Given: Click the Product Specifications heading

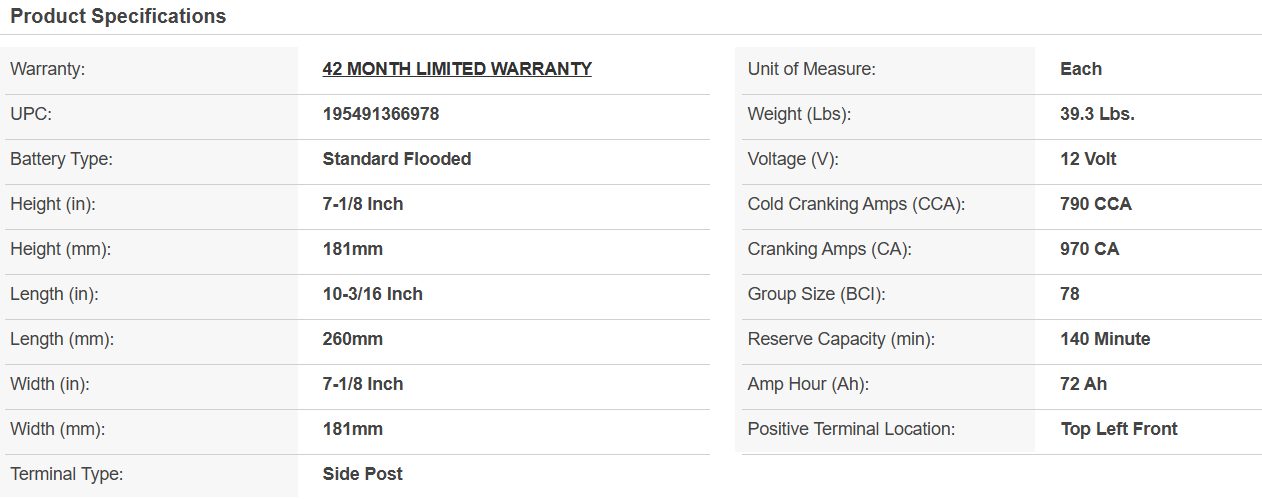Looking at the screenshot, I should (x=118, y=16).
